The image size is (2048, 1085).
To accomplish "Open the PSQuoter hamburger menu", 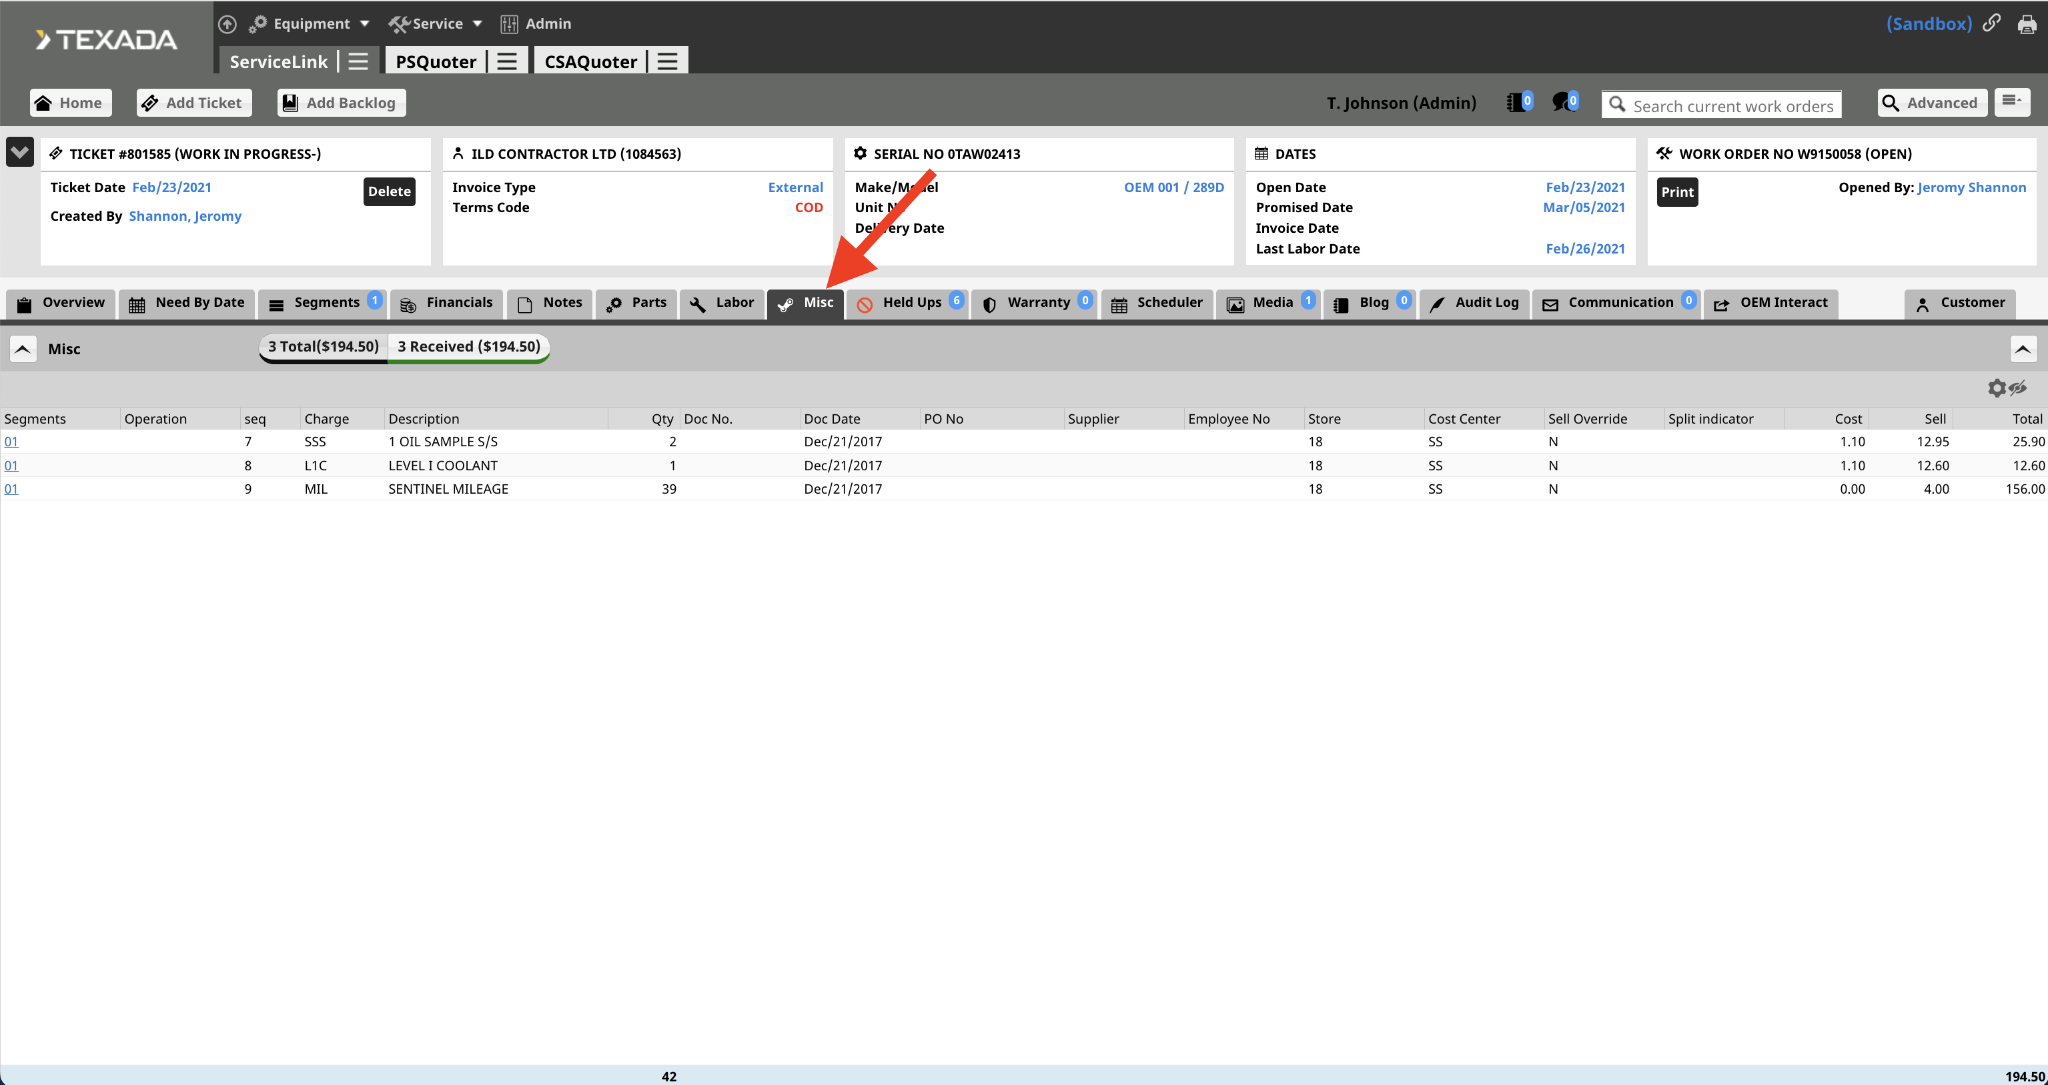I will 507,61.
